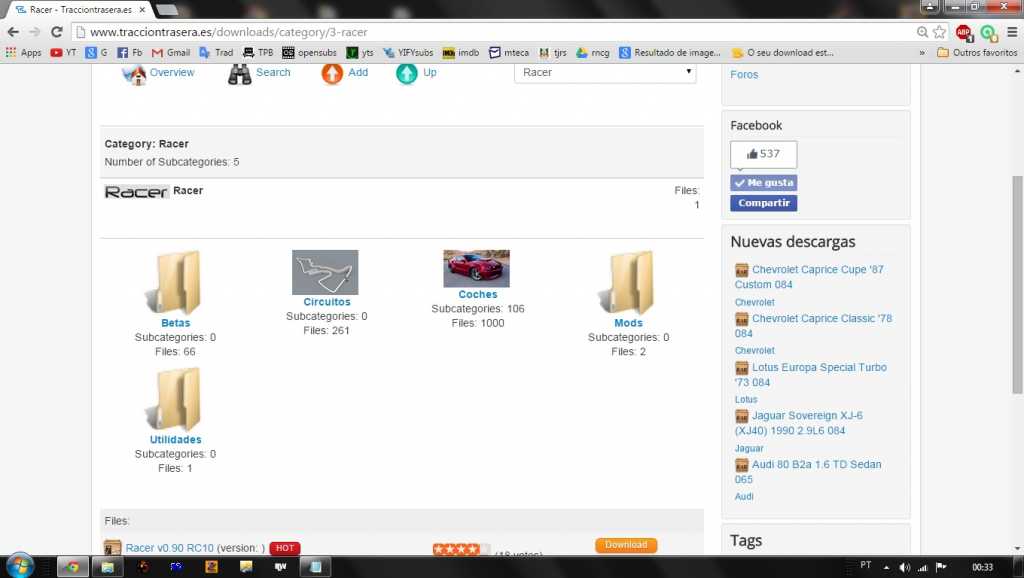Open mteca bookmark
The image size is (1024, 578).
pos(509,52)
